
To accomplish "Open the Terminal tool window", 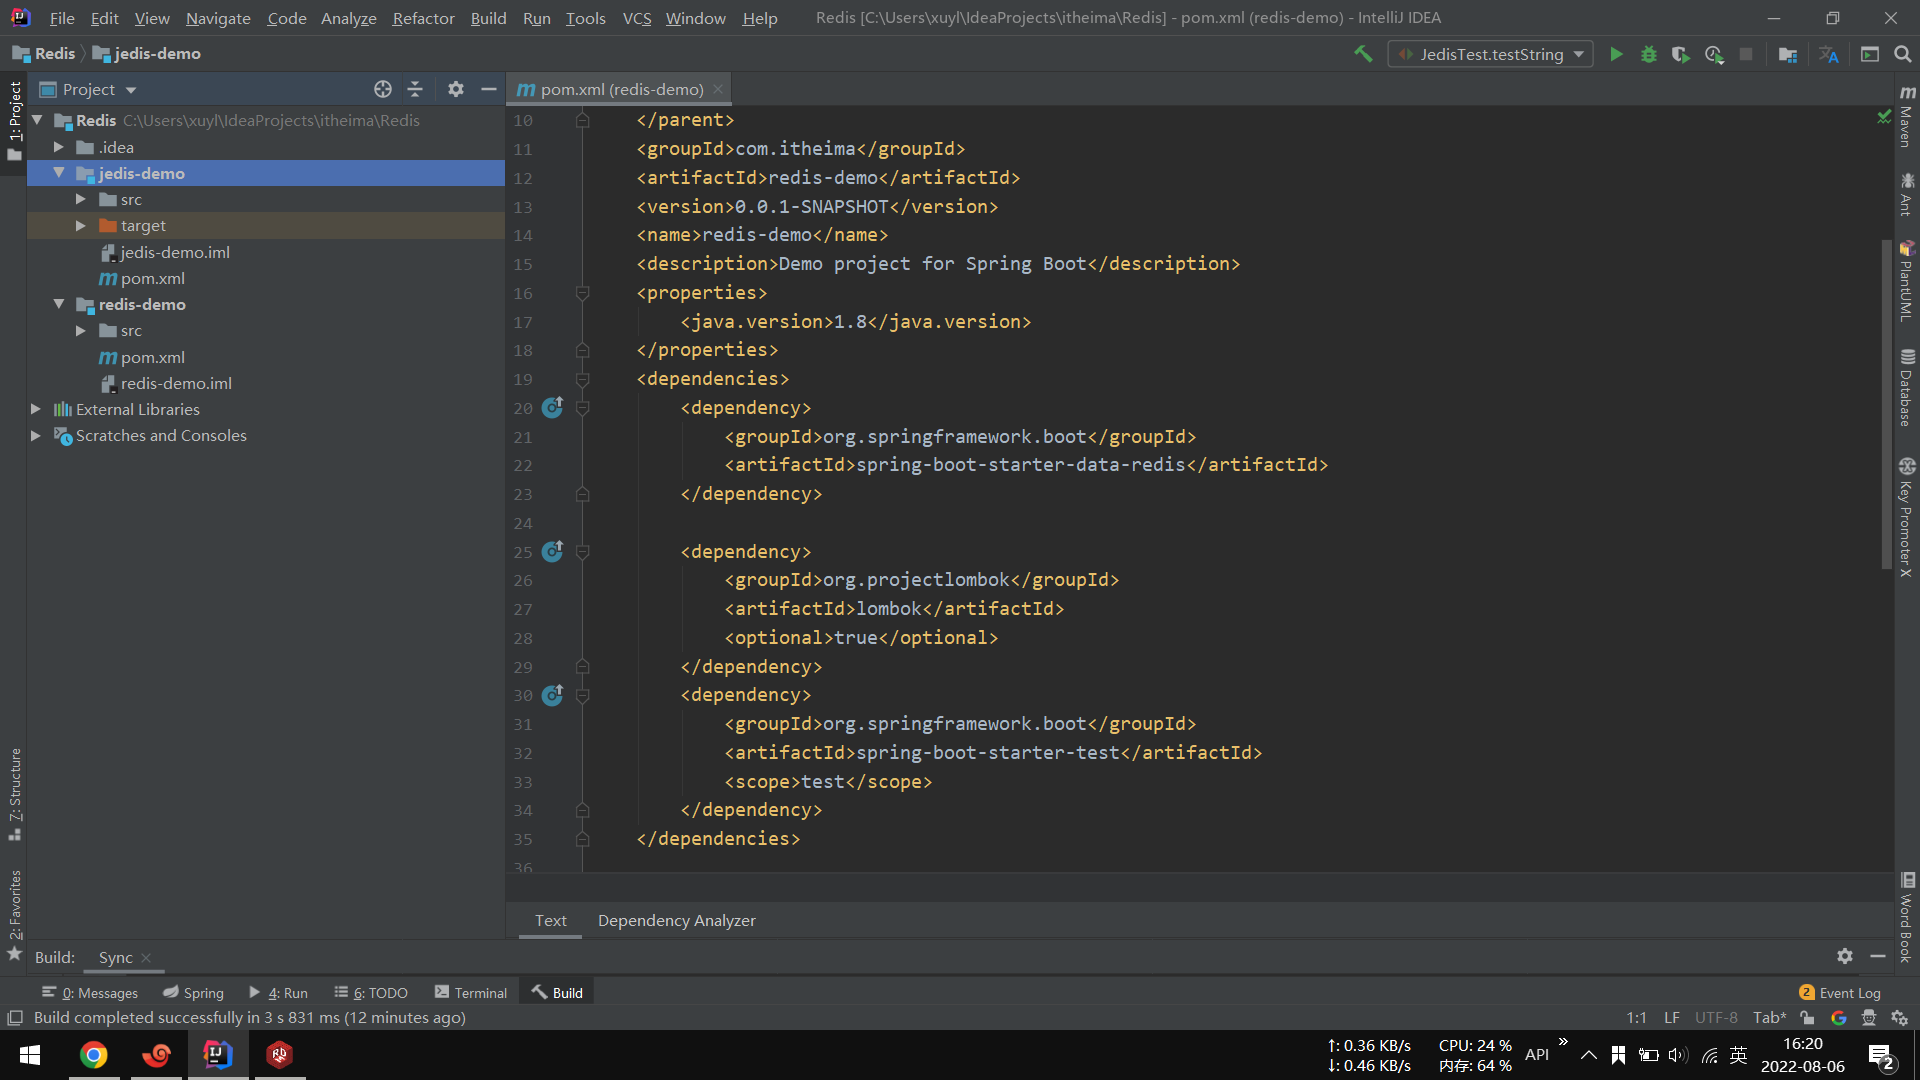I will point(471,992).
